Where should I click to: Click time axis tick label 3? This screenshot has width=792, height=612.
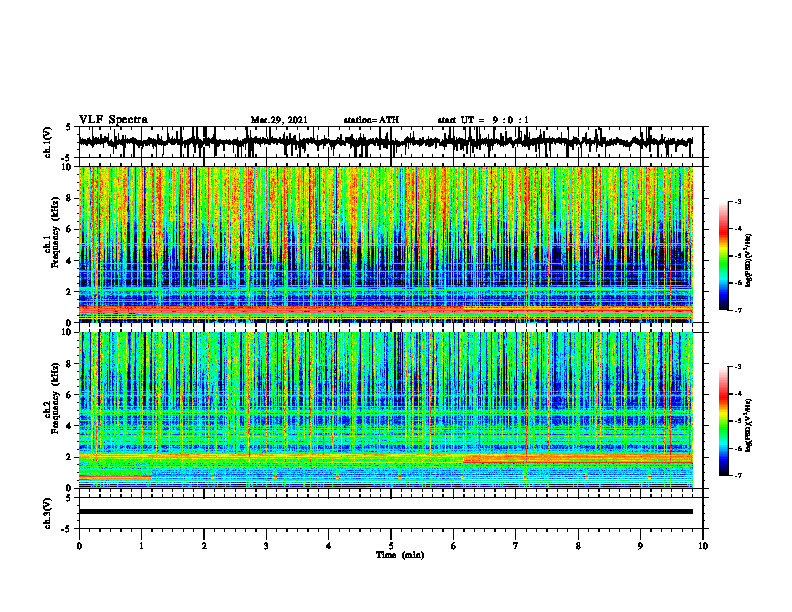tap(266, 546)
